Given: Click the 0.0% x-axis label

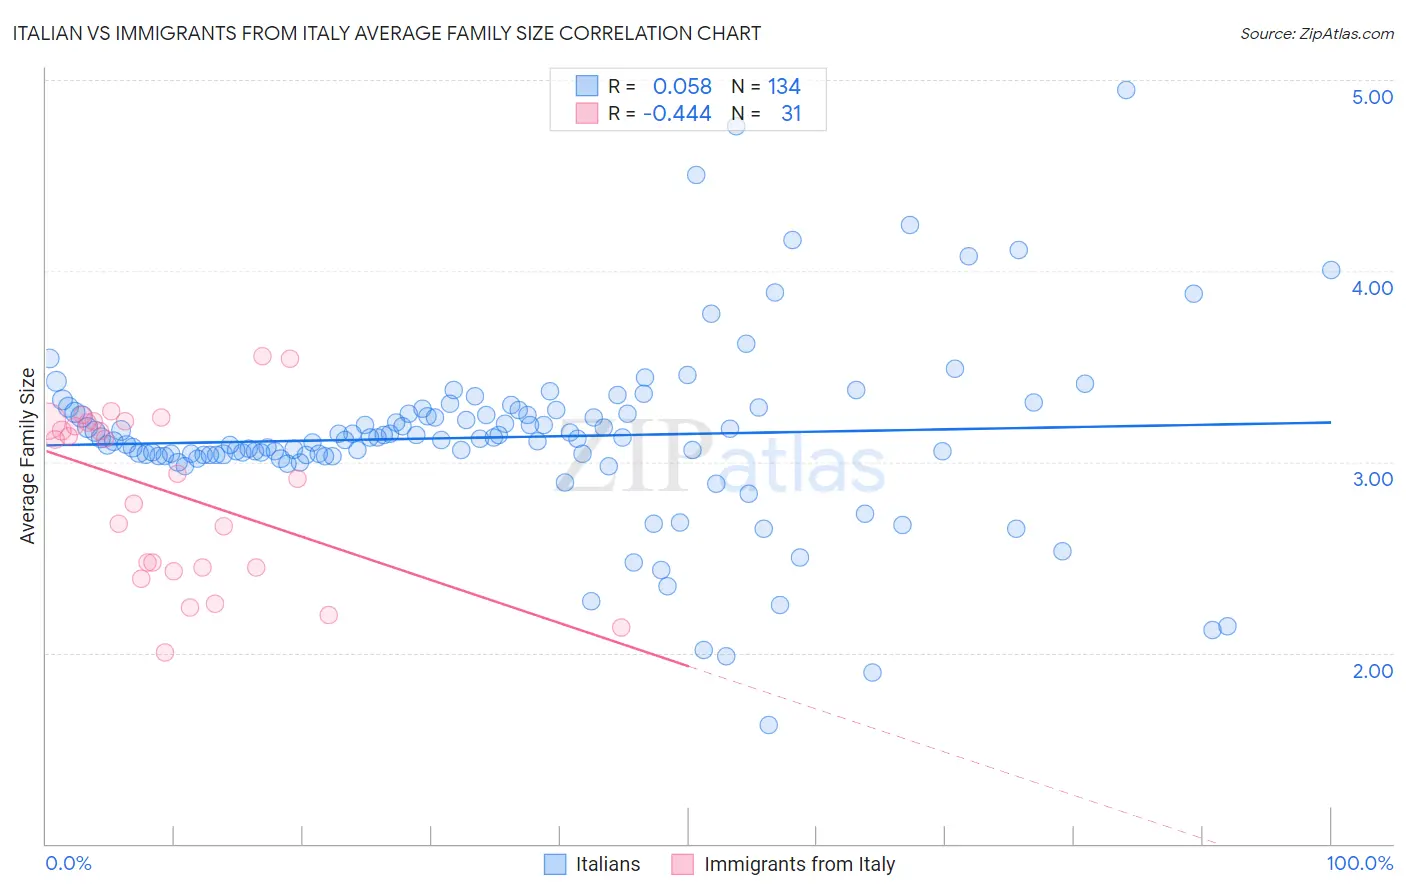Looking at the screenshot, I should [x=68, y=863].
